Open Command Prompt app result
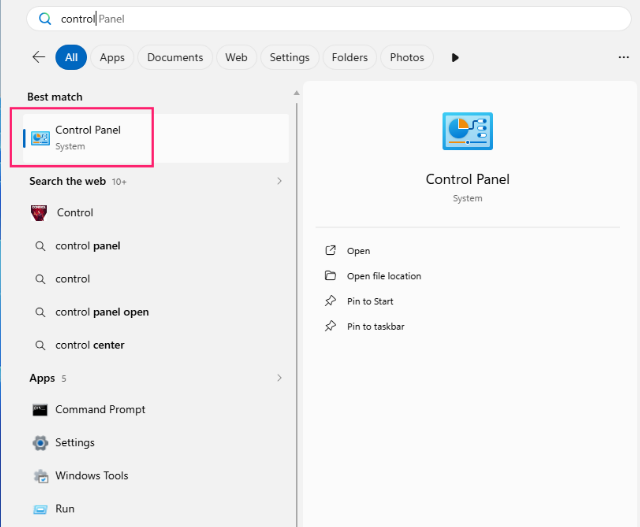640x527 pixels. [156, 409]
